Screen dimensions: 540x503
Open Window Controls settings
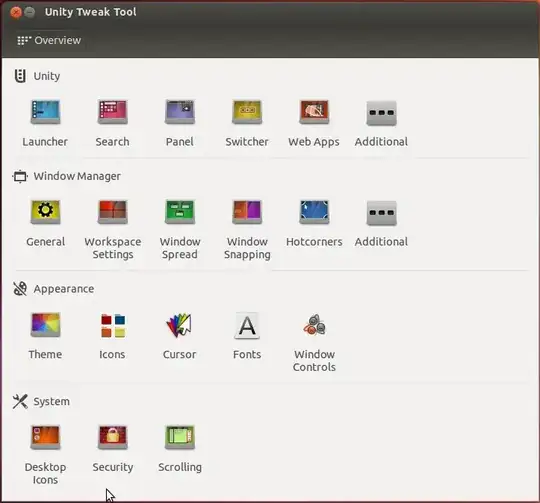pos(314,342)
